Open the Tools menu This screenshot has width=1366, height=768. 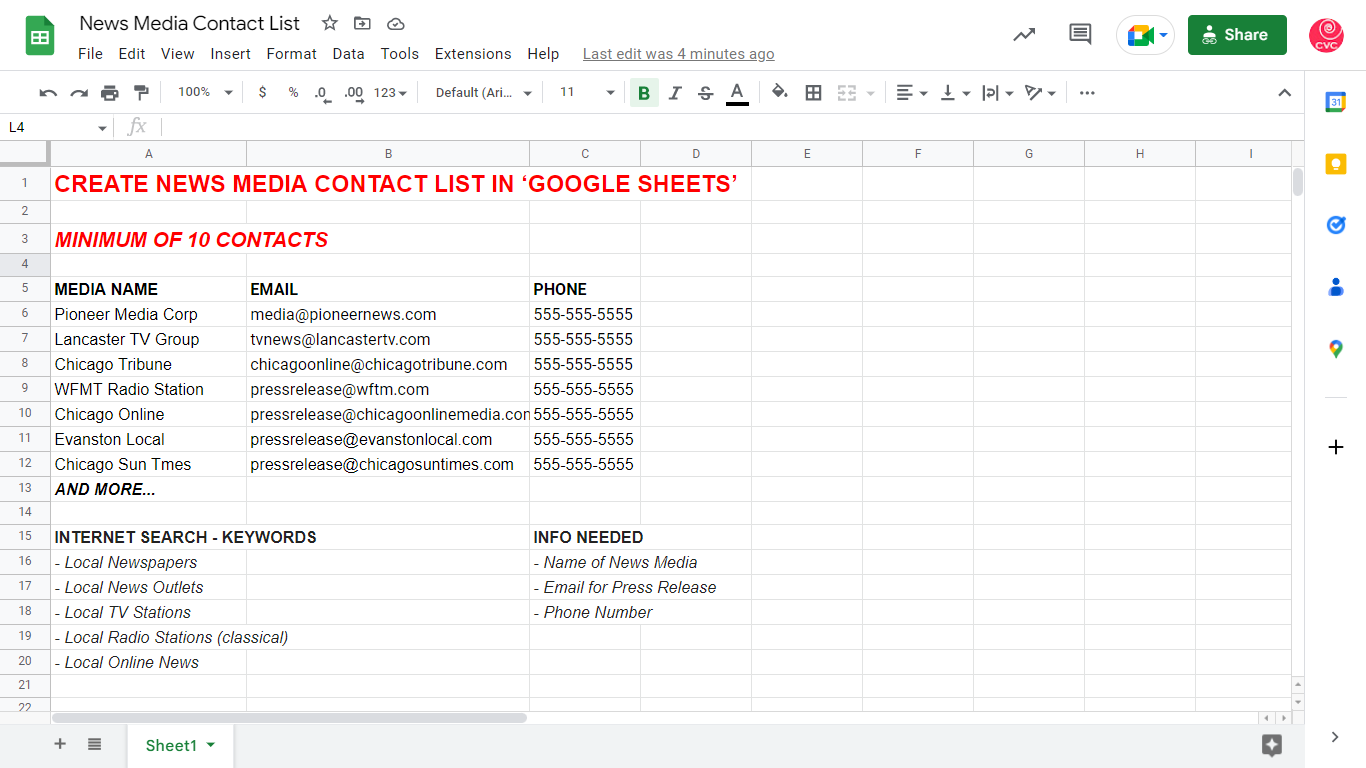point(400,54)
